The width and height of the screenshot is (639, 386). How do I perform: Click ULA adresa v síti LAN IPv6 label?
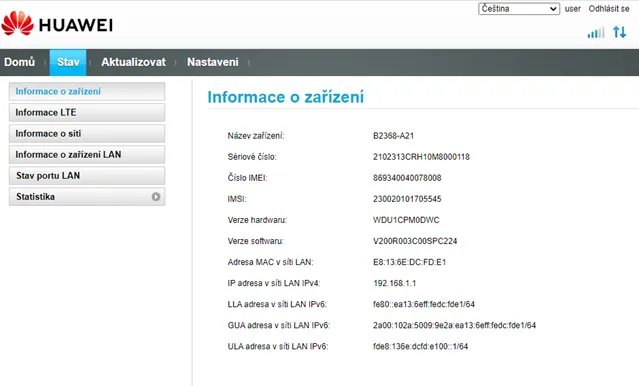tap(278, 346)
